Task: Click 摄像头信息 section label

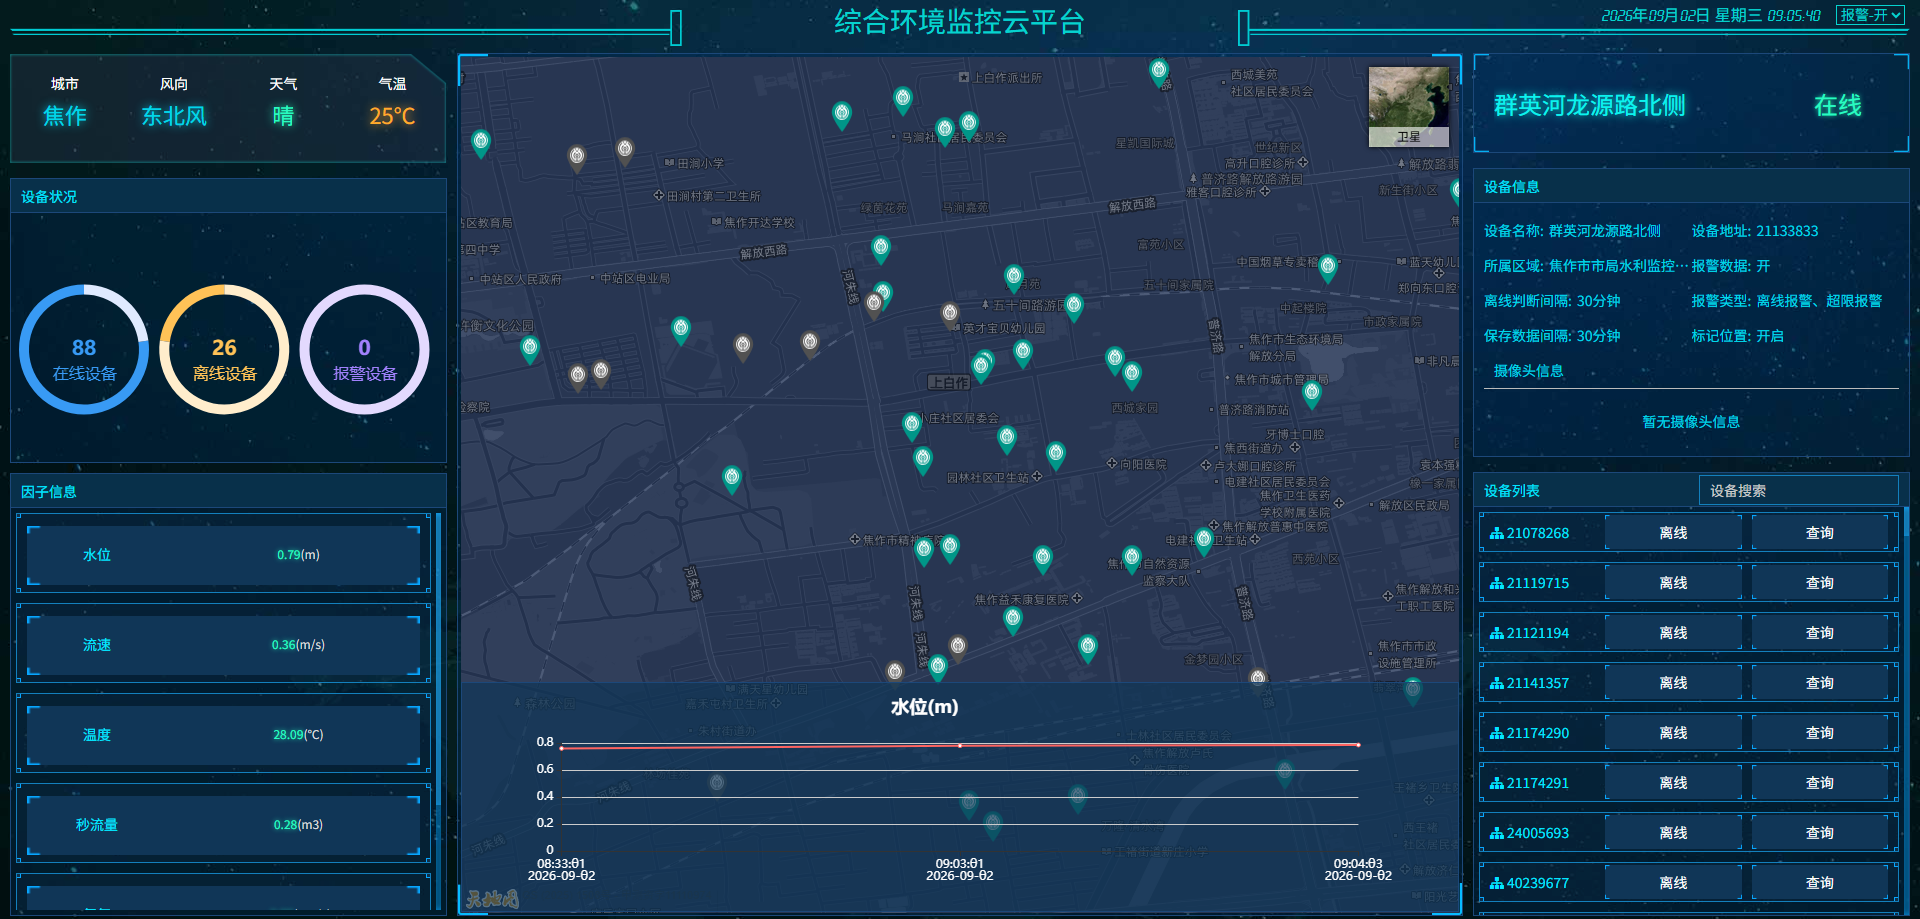Action: tap(1528, 371)
